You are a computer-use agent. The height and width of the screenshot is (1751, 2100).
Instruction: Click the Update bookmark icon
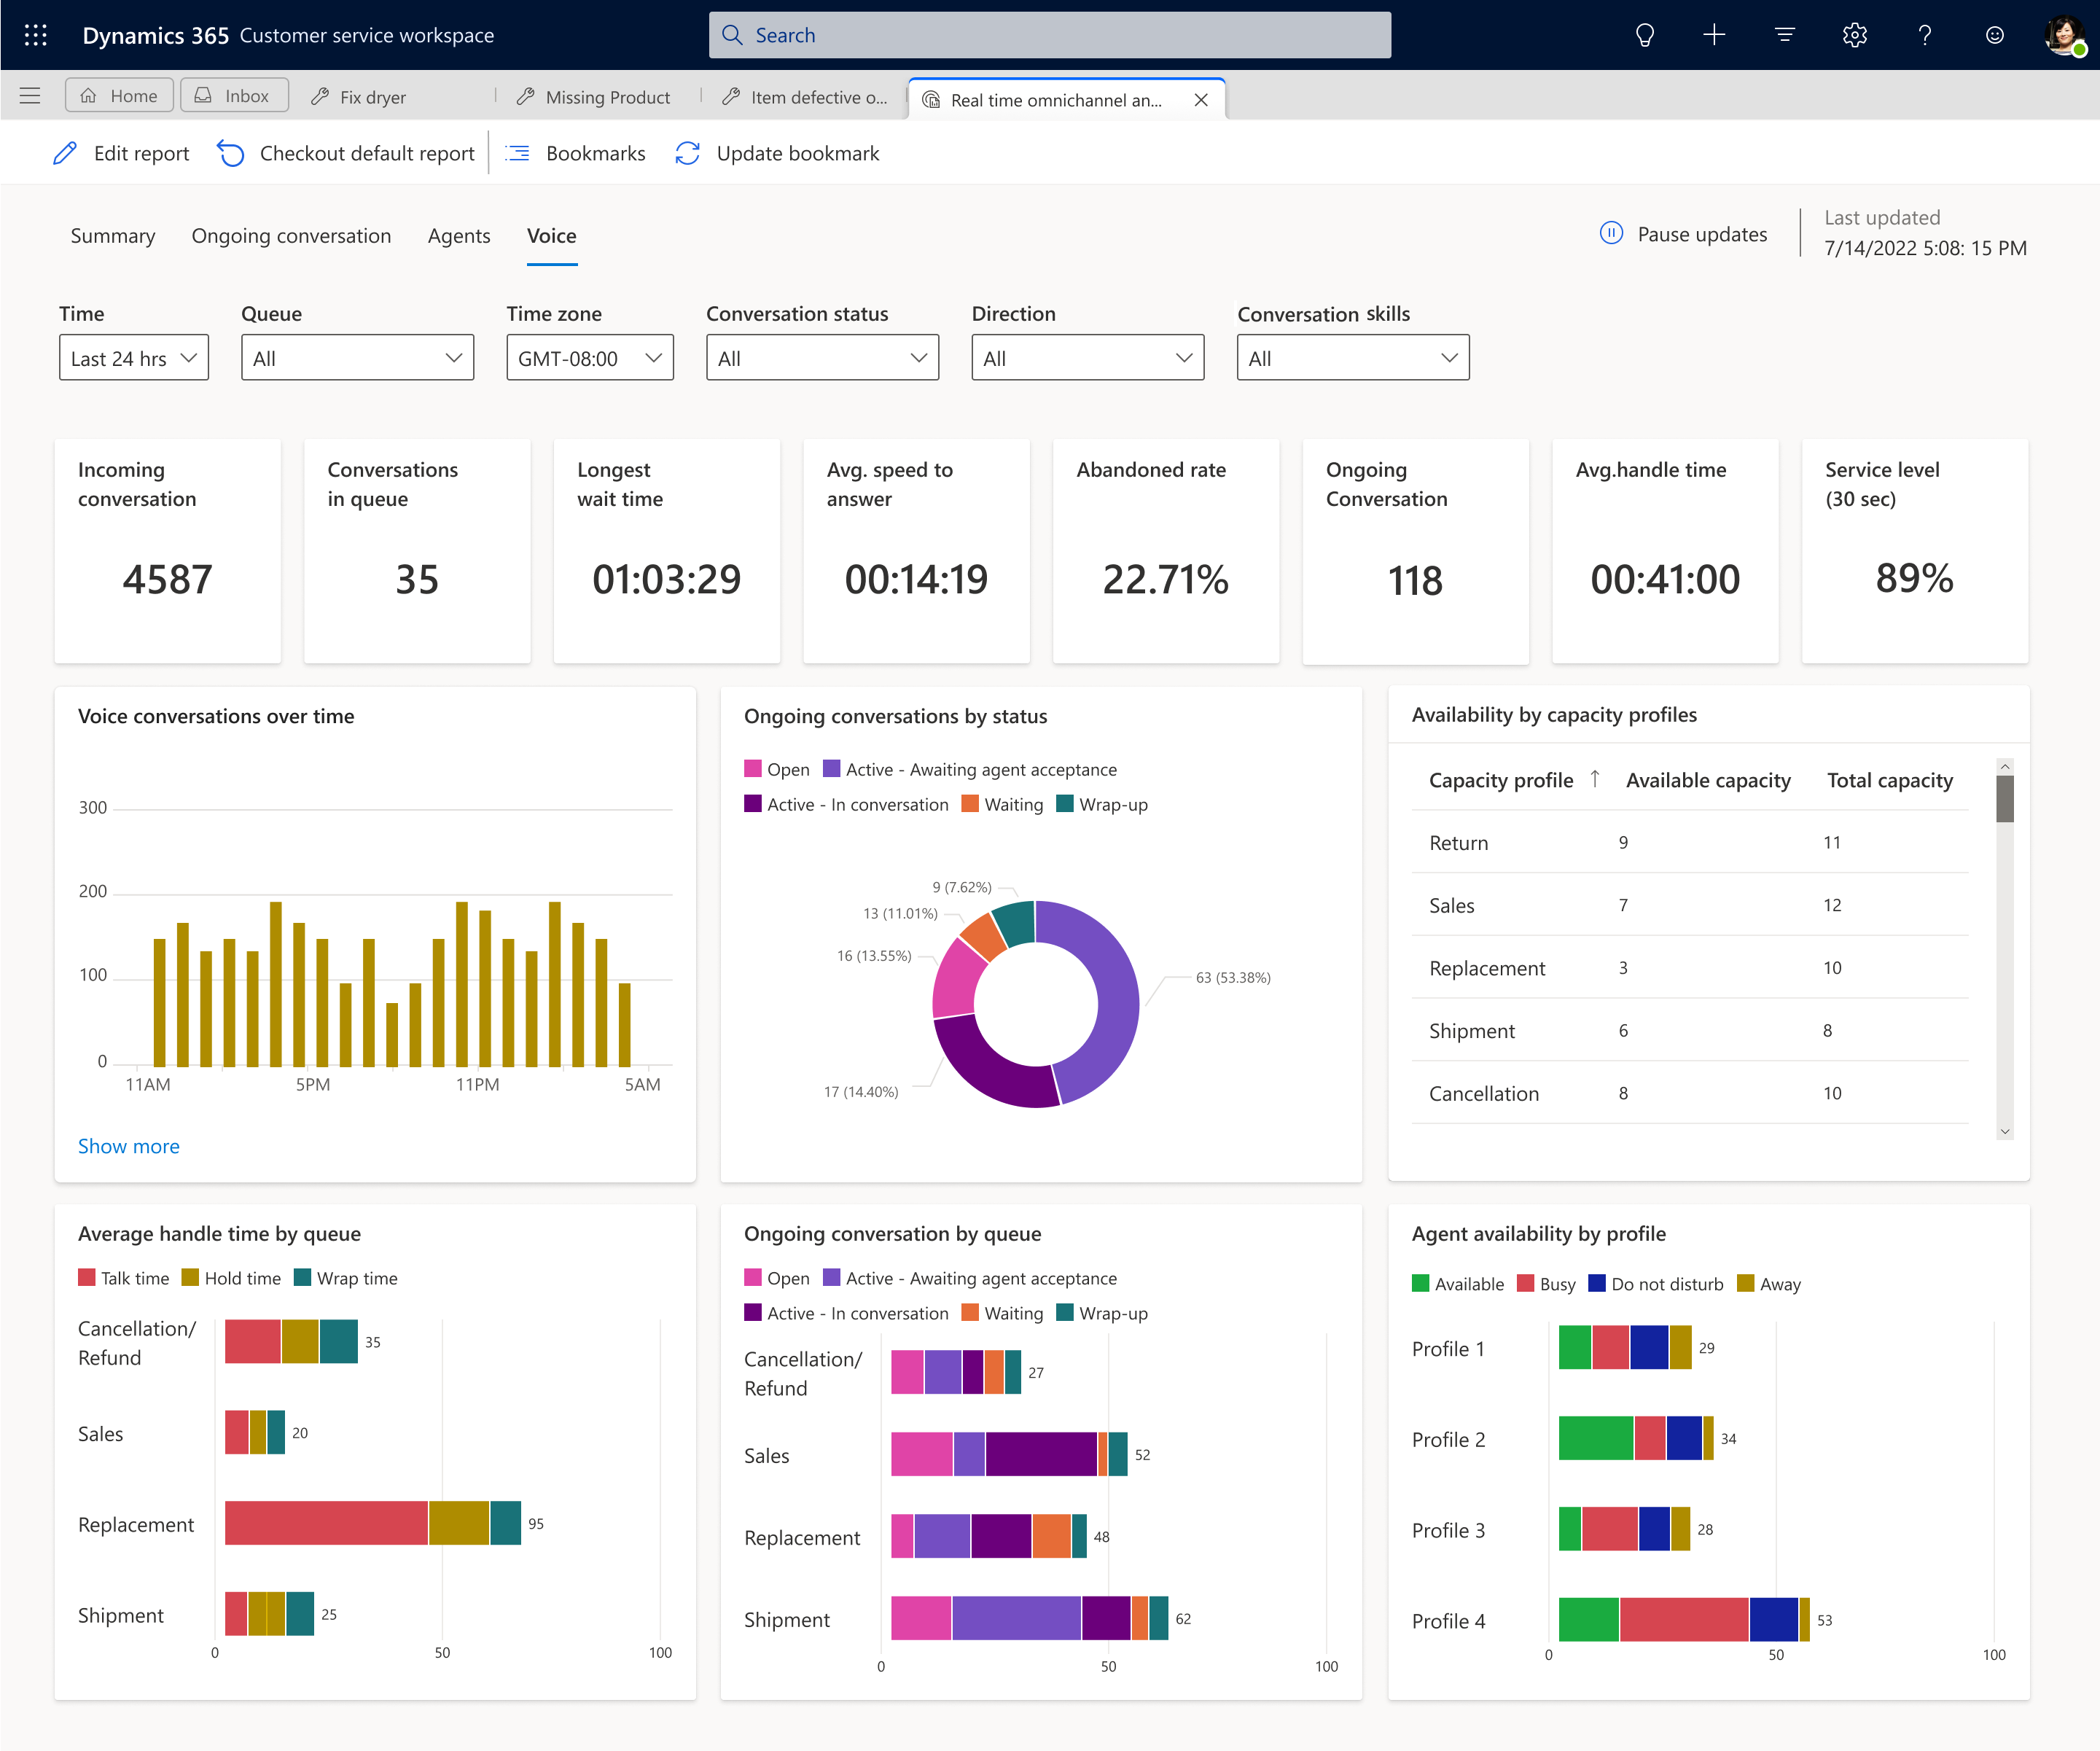coord(689,154)
